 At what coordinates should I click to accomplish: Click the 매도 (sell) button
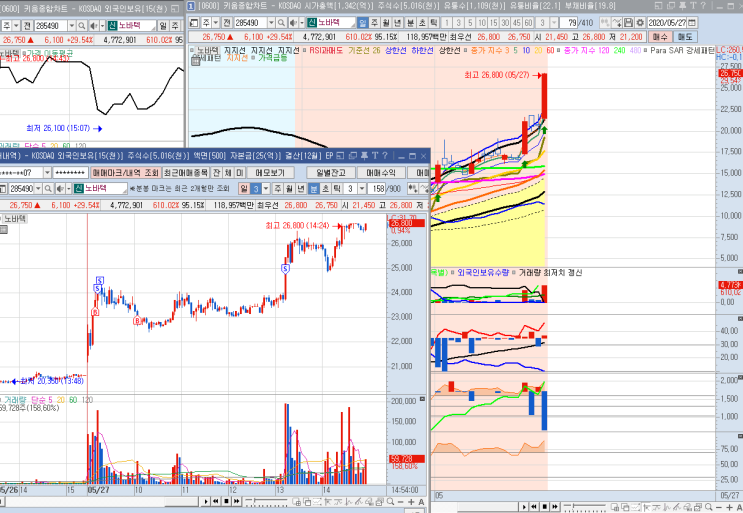pos(685,36)
